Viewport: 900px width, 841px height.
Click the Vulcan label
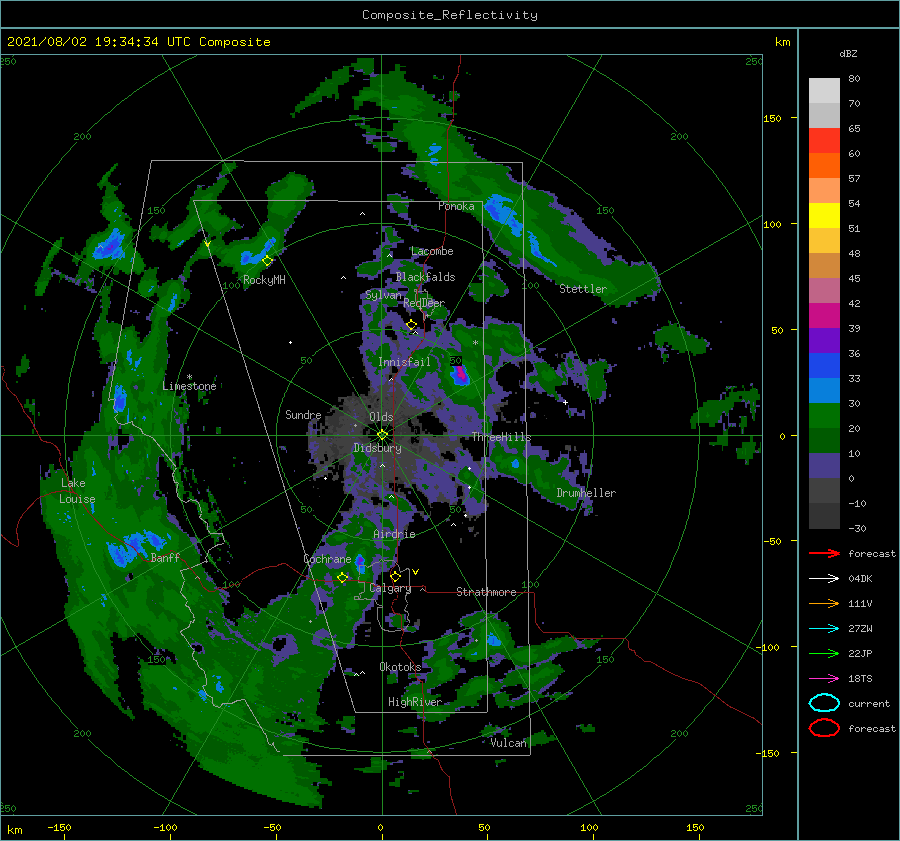[x=508, y=743]
